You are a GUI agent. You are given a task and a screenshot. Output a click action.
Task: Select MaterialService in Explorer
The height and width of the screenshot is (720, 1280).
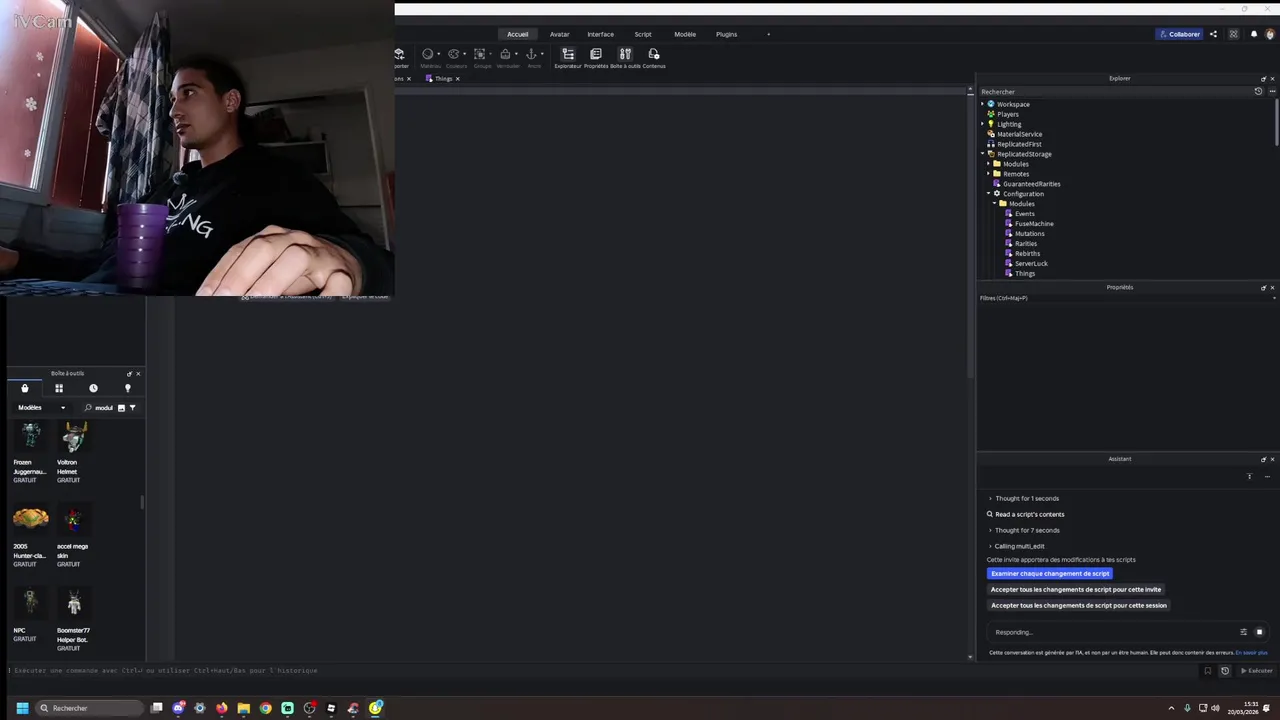[x=1019, y=134]
